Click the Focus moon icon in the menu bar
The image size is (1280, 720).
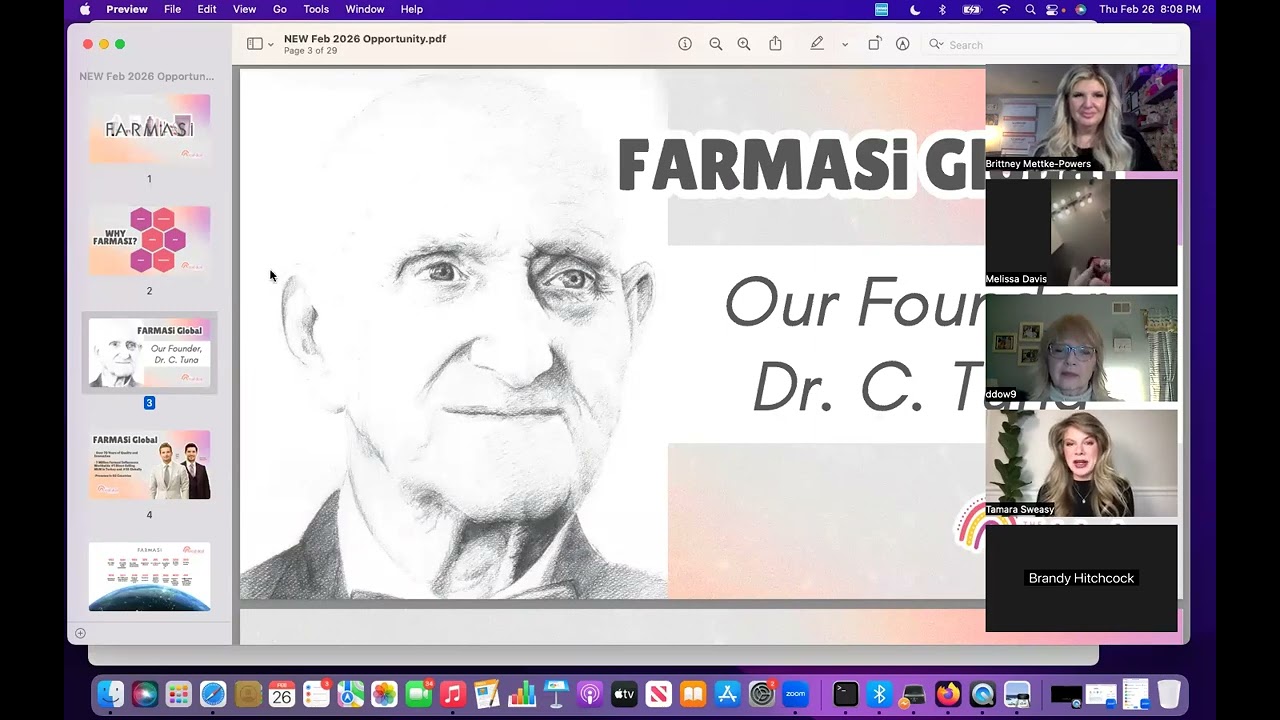915,9
